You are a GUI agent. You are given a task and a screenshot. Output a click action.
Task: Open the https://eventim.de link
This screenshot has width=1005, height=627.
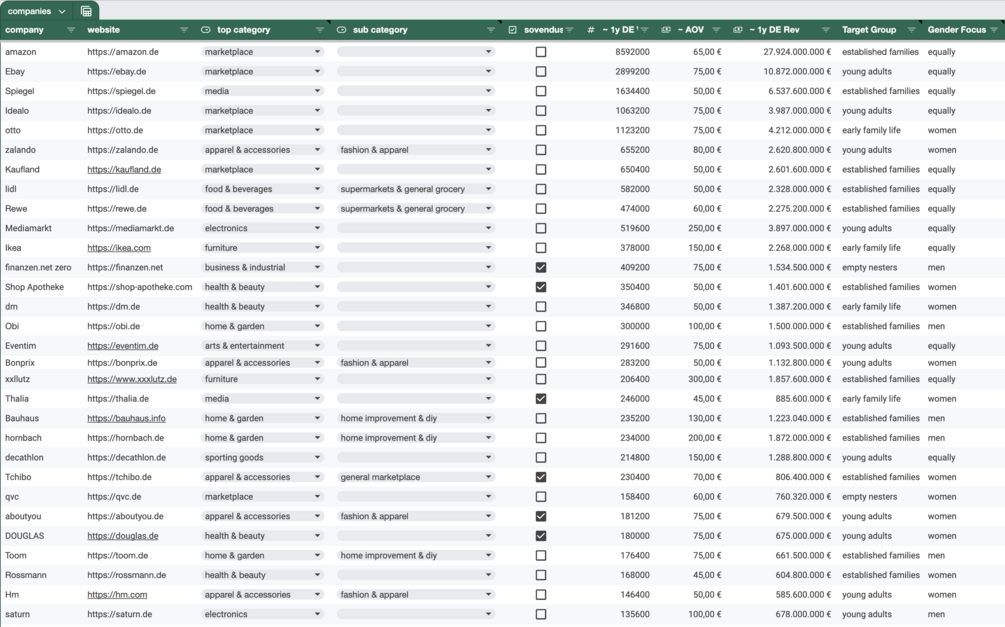123,346
